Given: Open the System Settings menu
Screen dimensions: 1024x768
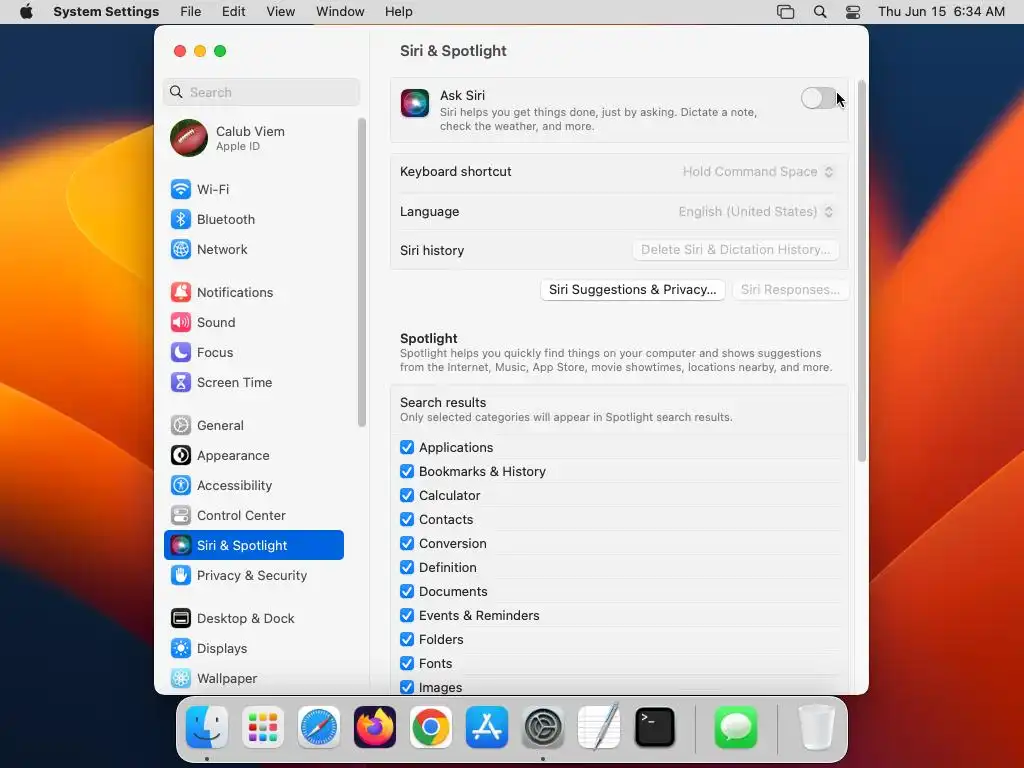Looking at the screenshot, I should click(x=106, y=12).
